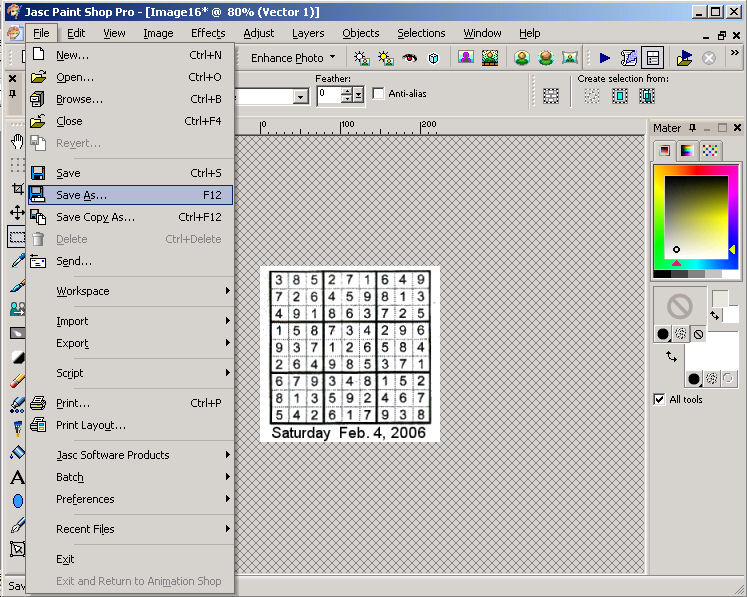Screen dimensions: 747x597
Task: Select the Pan hand tool
Action: click(17, 141)
